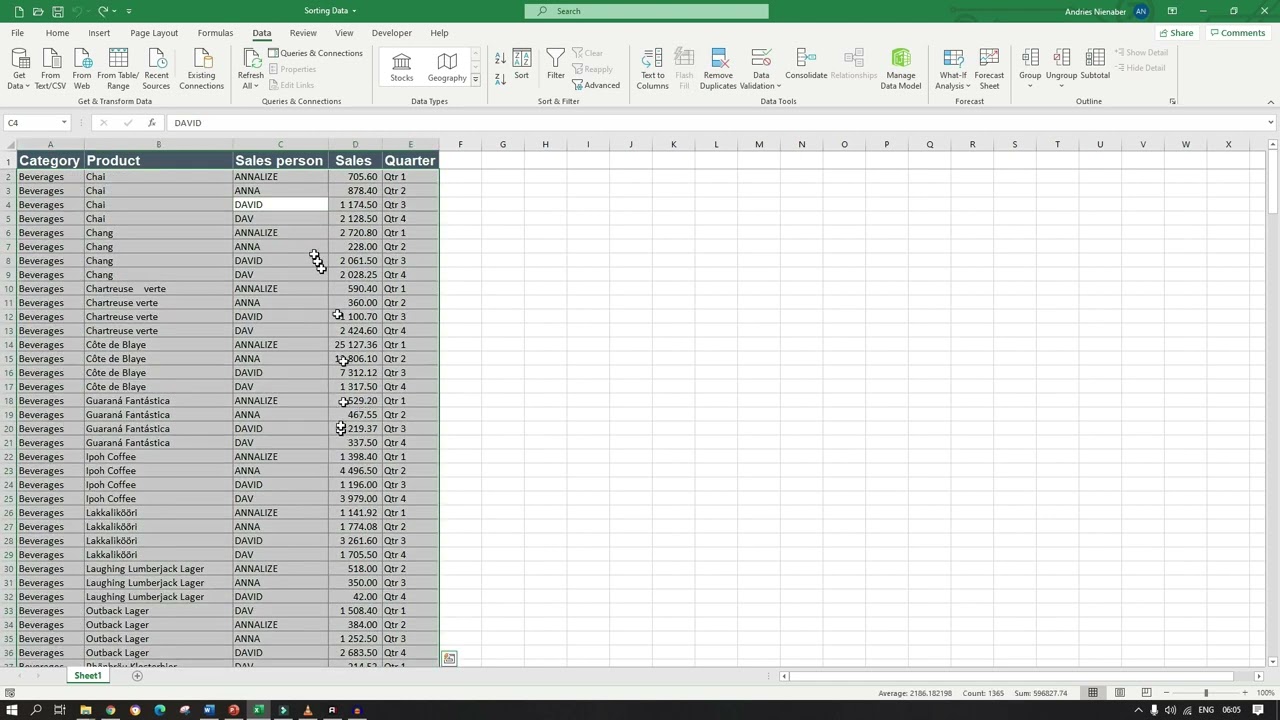1280x720 pixels.
Task: Open Manage Data Model
Action: (901, 69)
